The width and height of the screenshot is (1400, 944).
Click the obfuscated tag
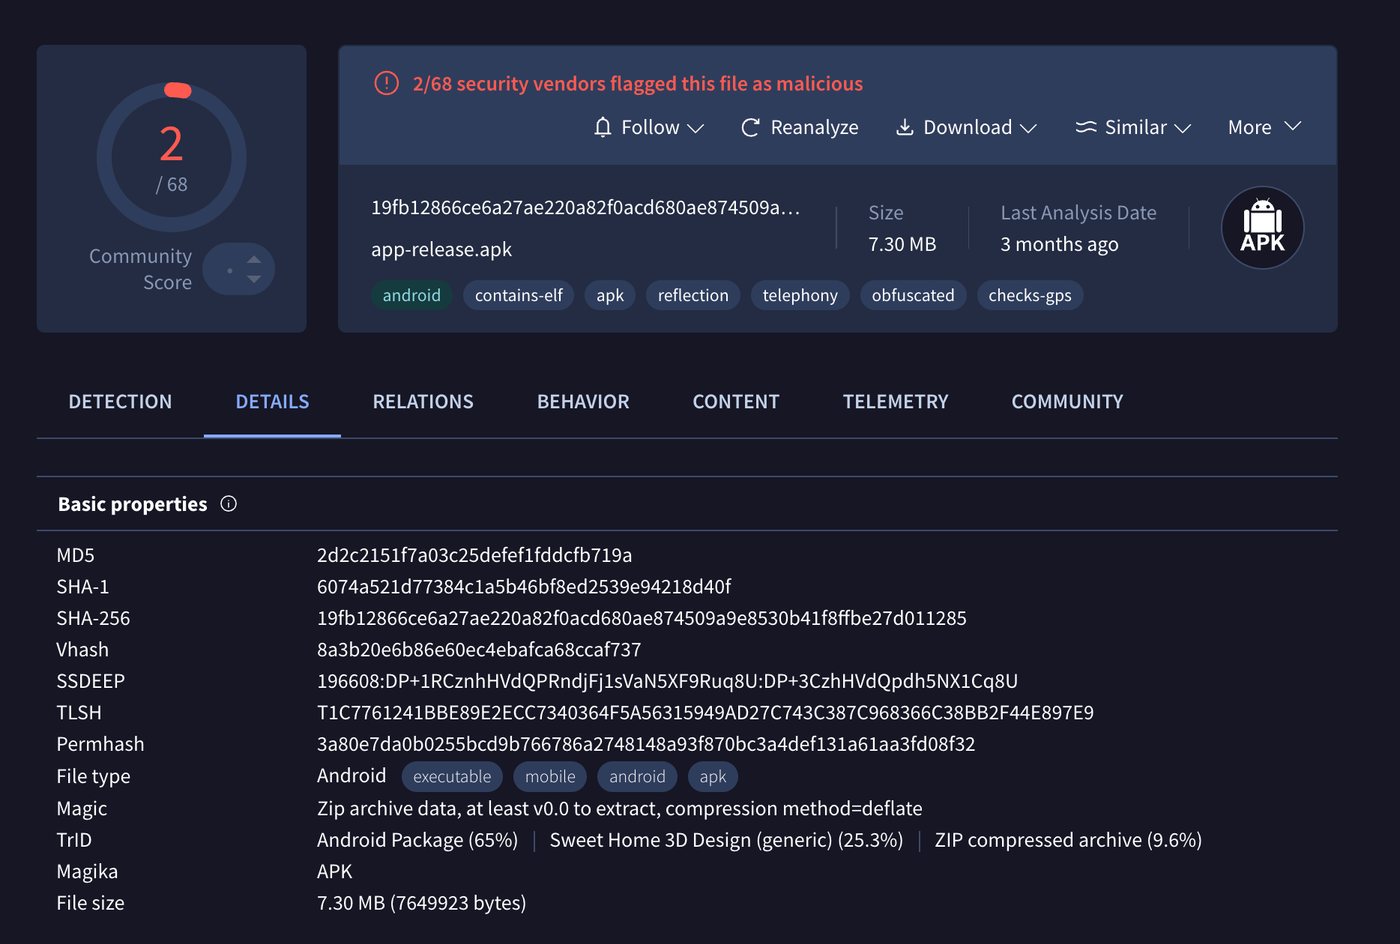pos(913,295)
